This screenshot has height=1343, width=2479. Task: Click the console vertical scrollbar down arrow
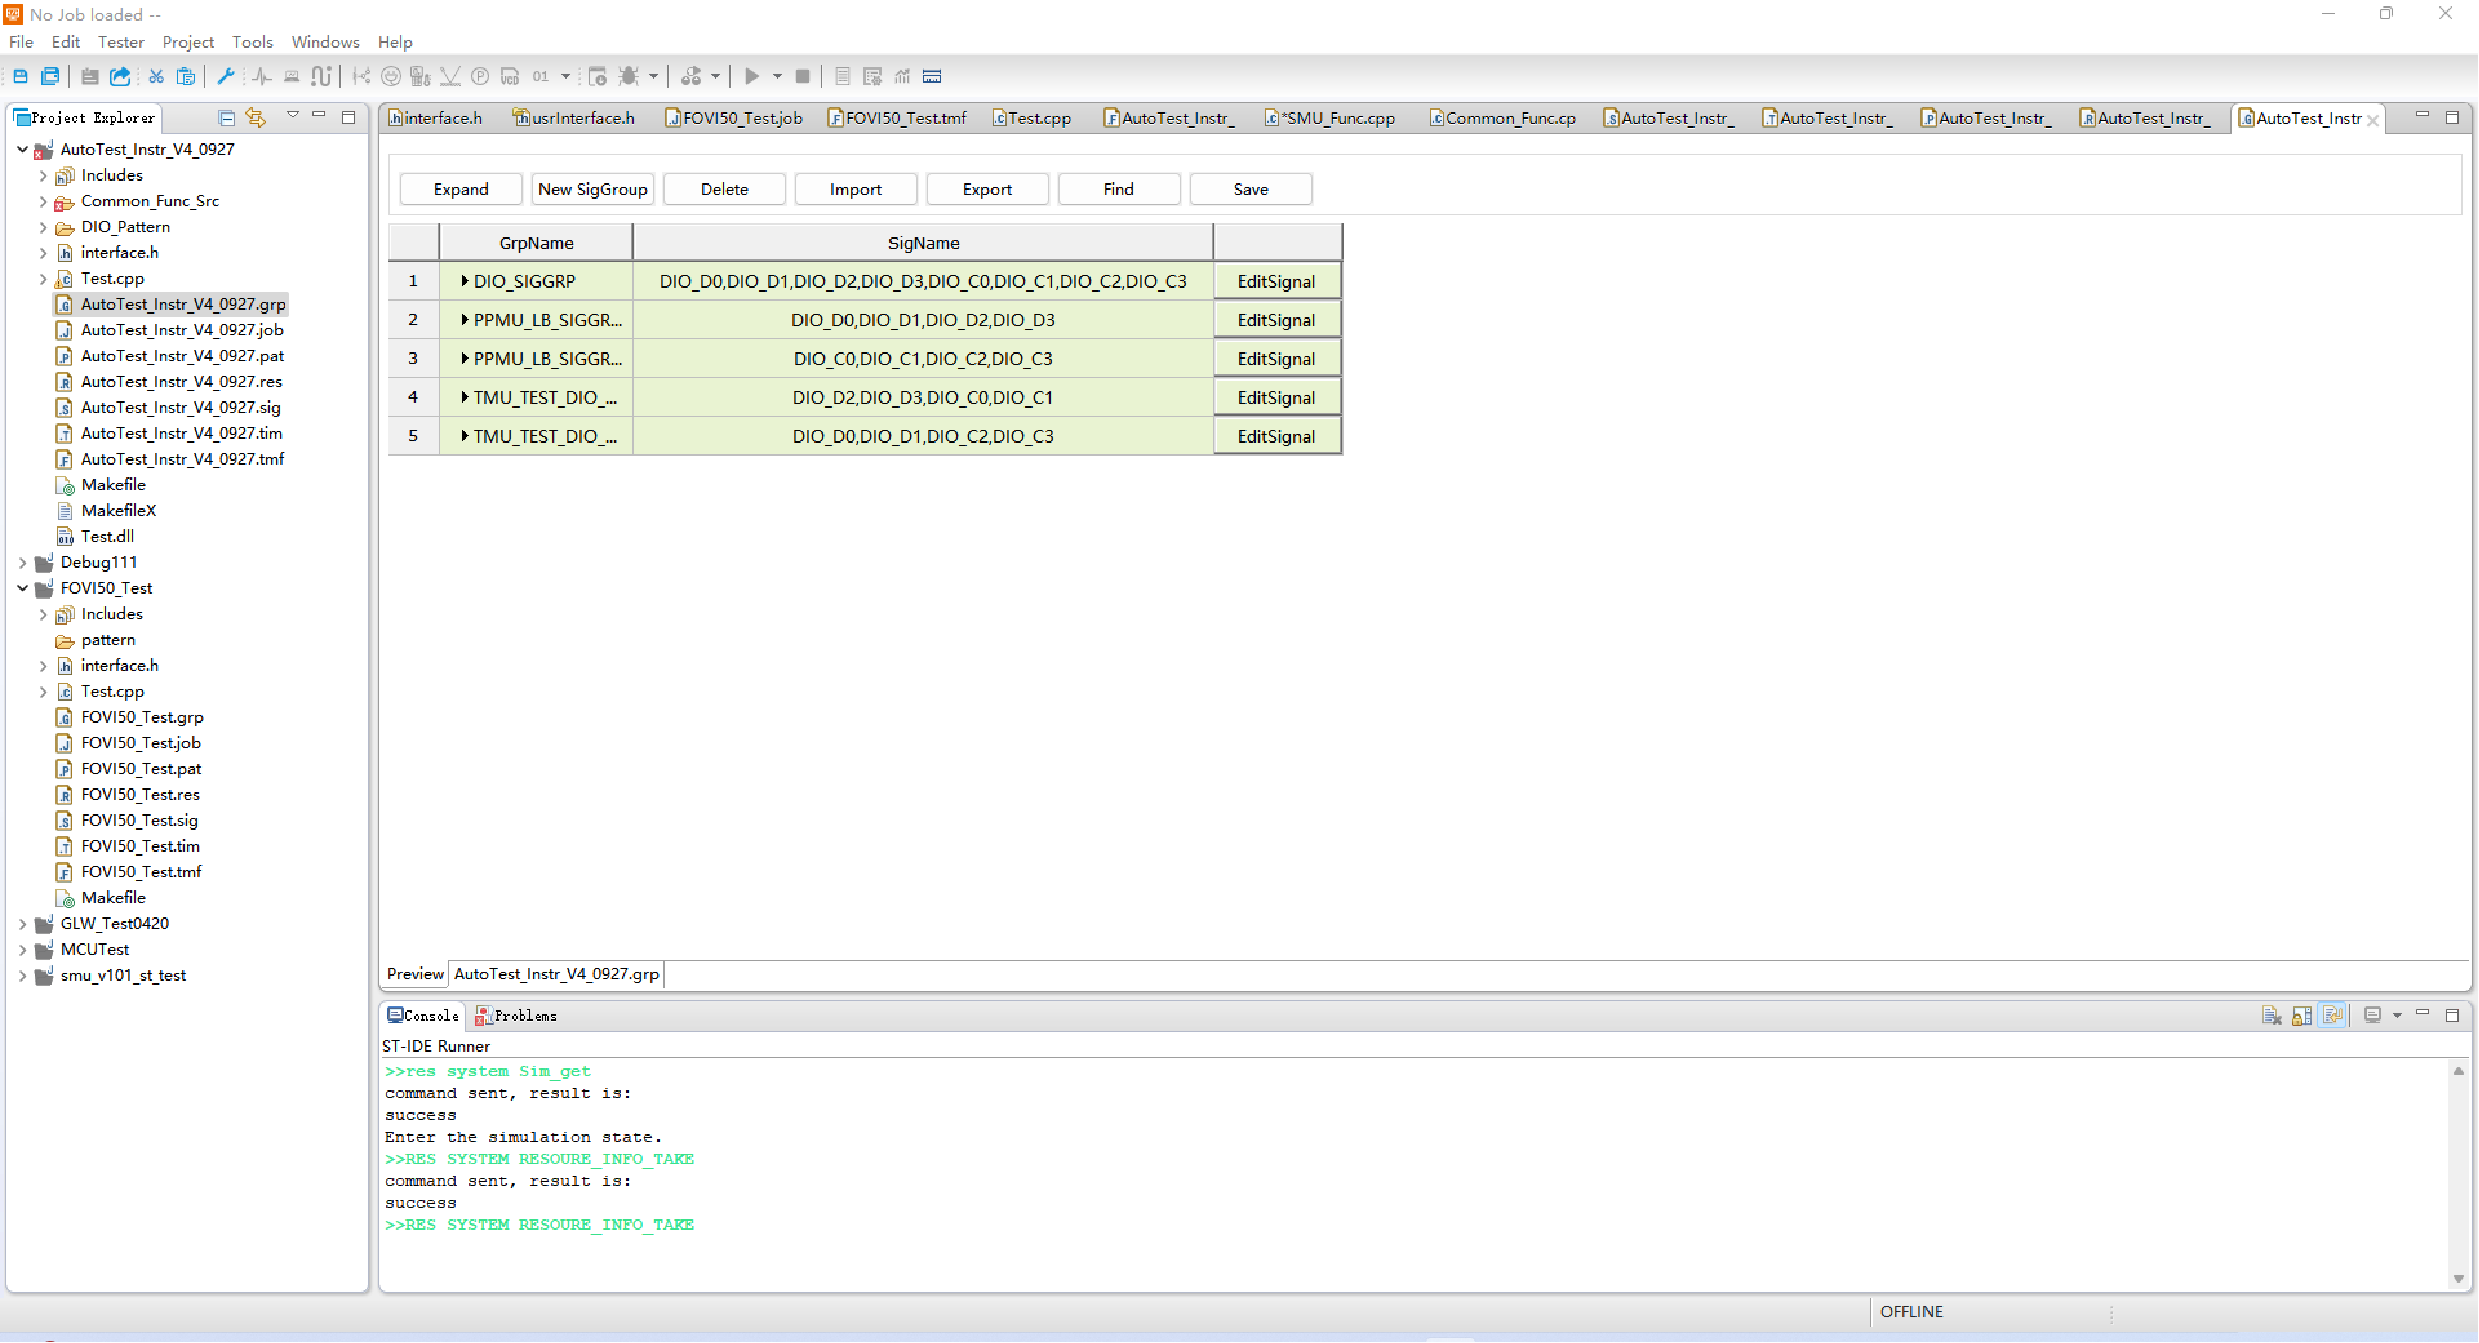click(x=2458, y=1278)
